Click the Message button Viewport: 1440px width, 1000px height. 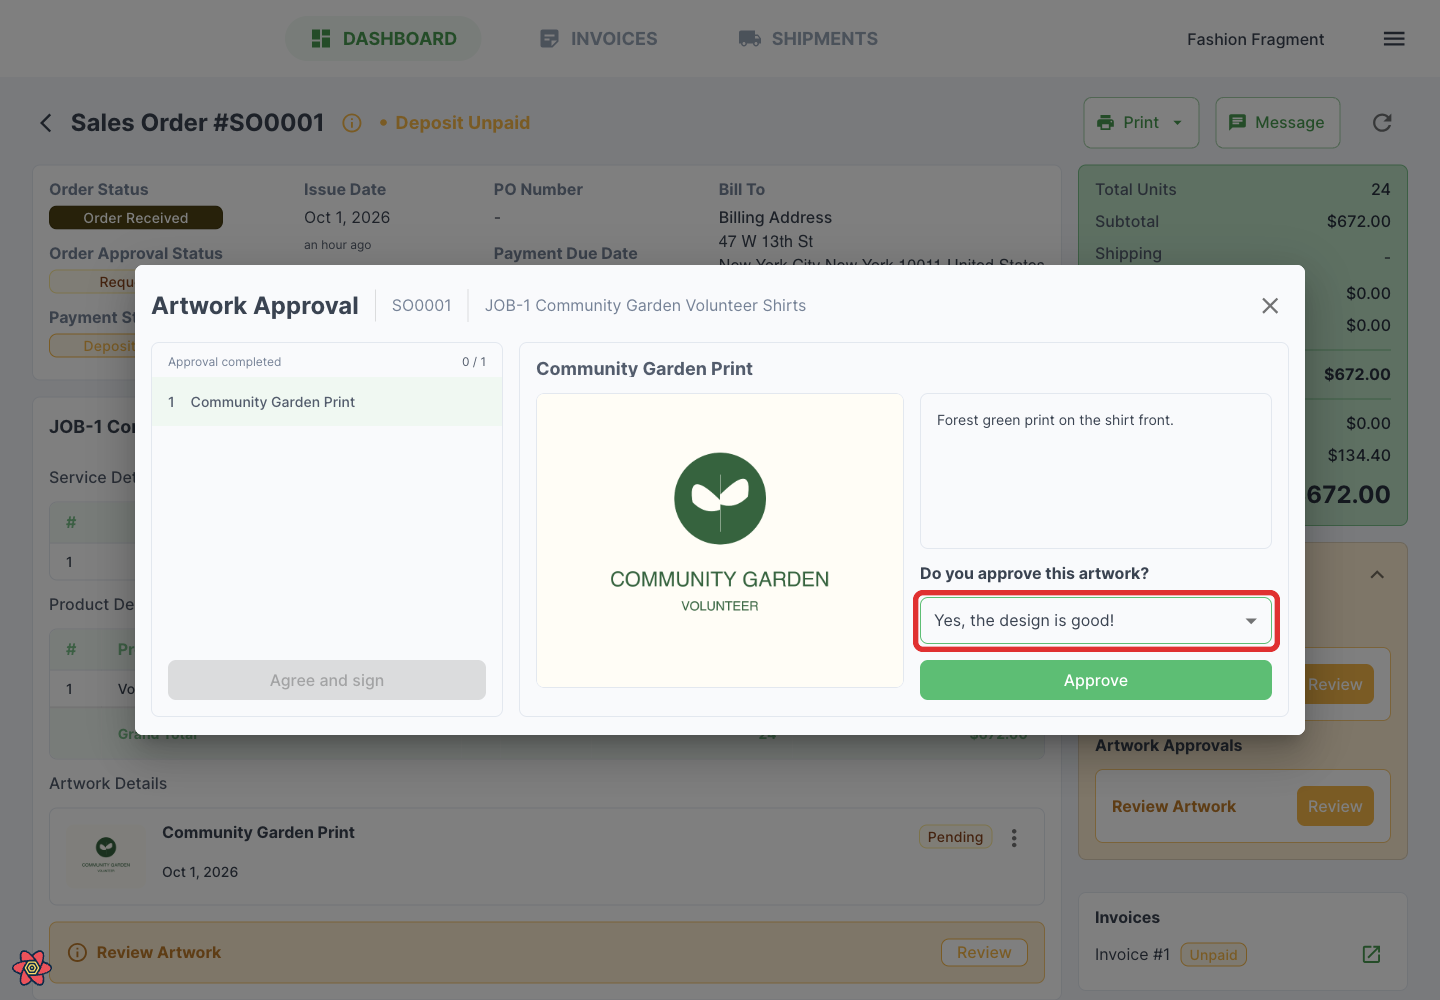pos(1277,122)
